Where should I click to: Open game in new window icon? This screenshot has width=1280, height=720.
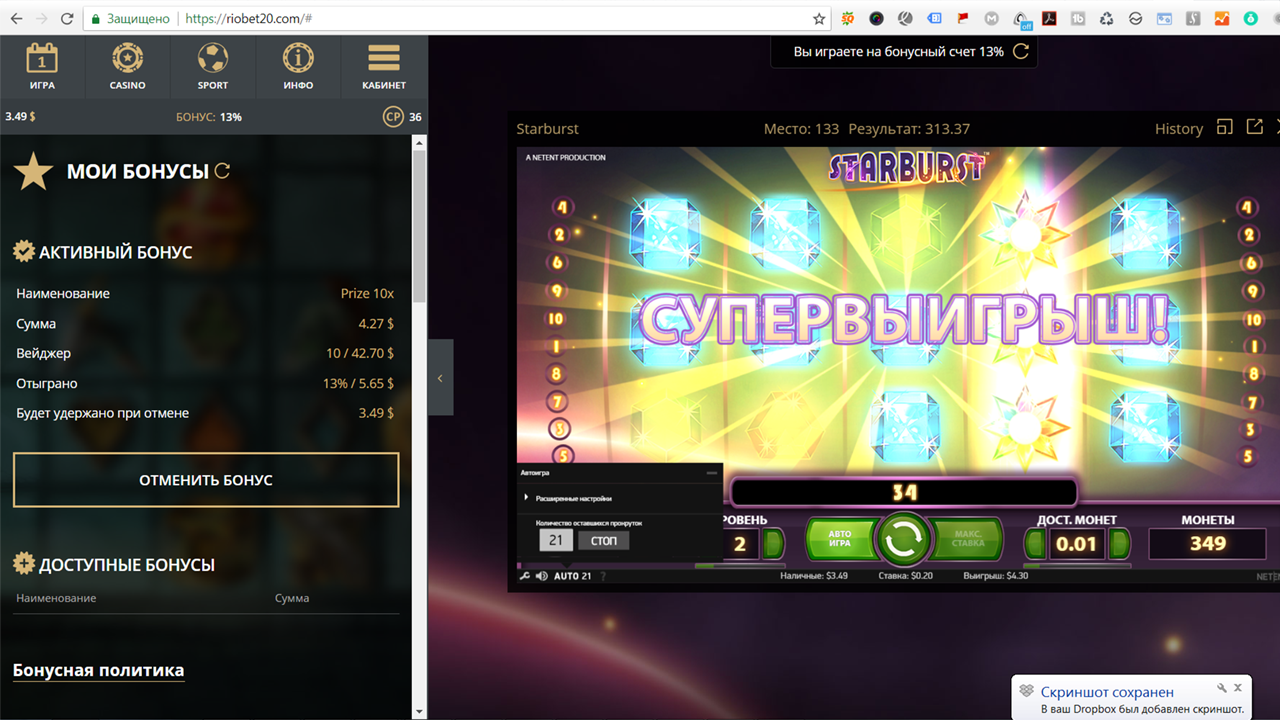[1255, 127]
